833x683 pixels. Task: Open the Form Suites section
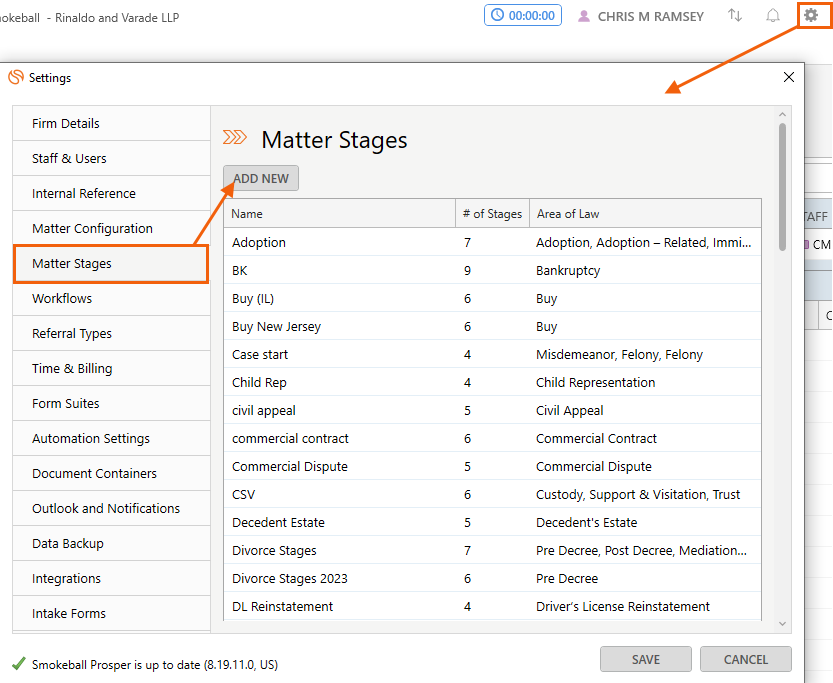(112, 404)
